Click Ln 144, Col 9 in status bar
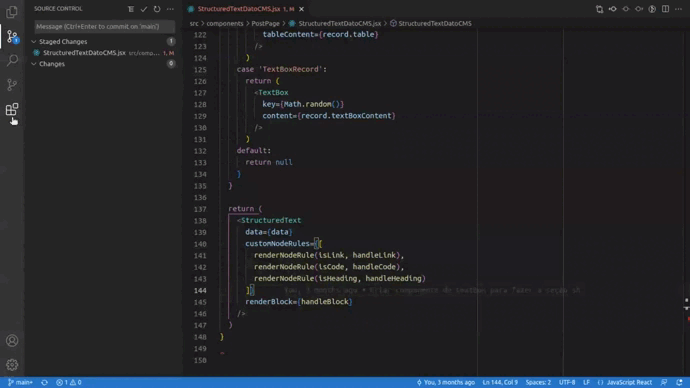Image resolution: width=690 pixels, height=388 pixels. coord(500,382)
